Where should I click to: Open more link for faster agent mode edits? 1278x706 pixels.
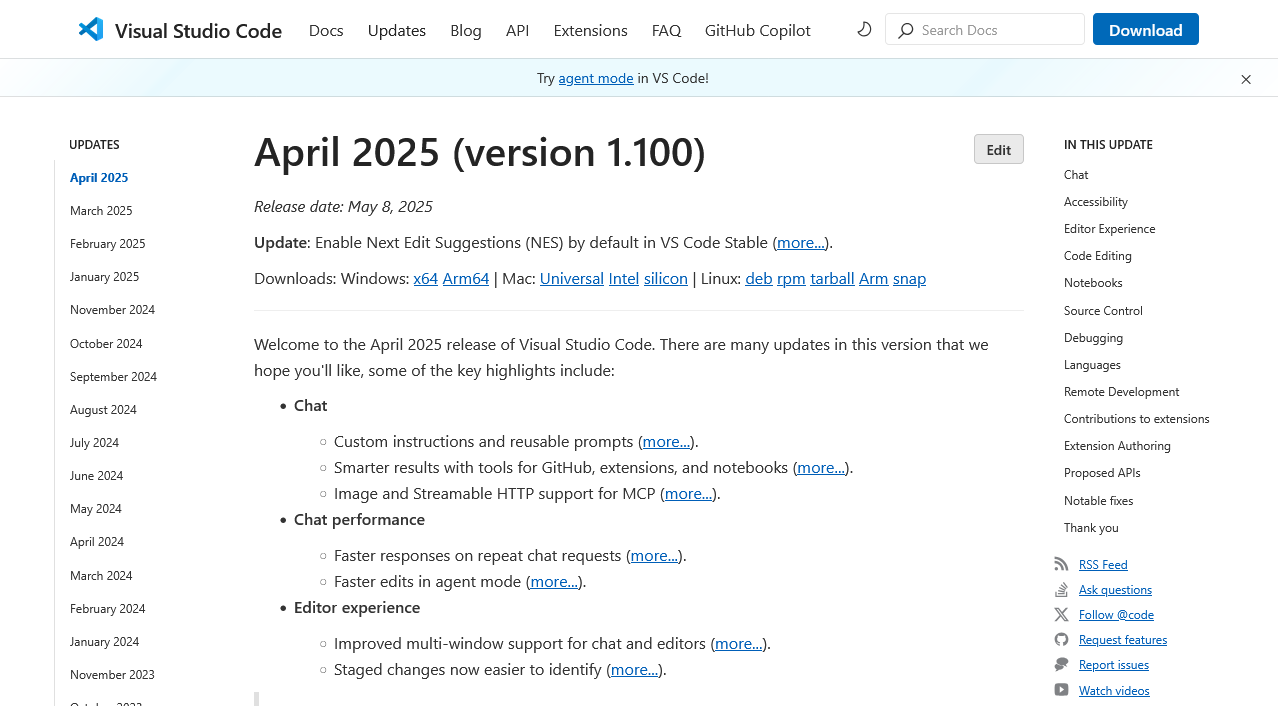coord(554,582)
